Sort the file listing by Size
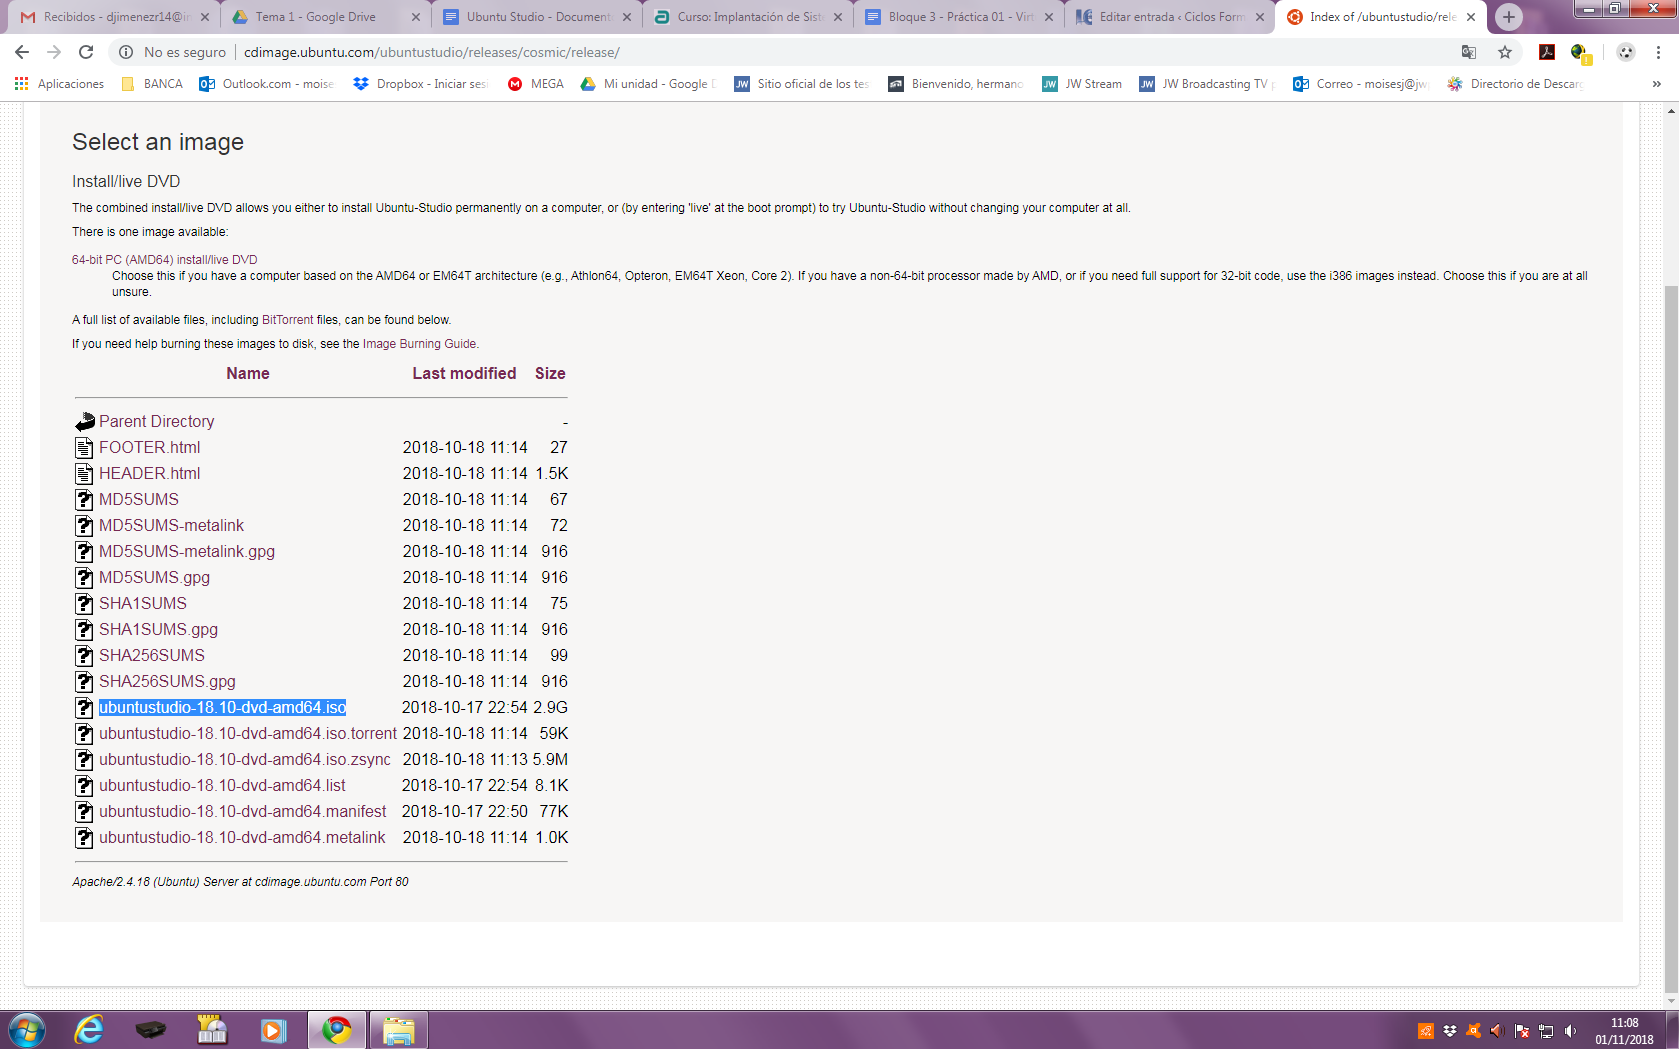 (550, 373)
